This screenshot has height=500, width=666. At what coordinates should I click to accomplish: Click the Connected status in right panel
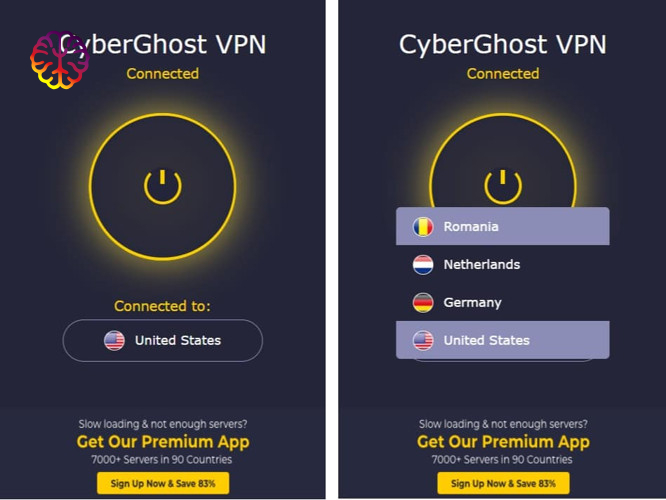[503, 73]
